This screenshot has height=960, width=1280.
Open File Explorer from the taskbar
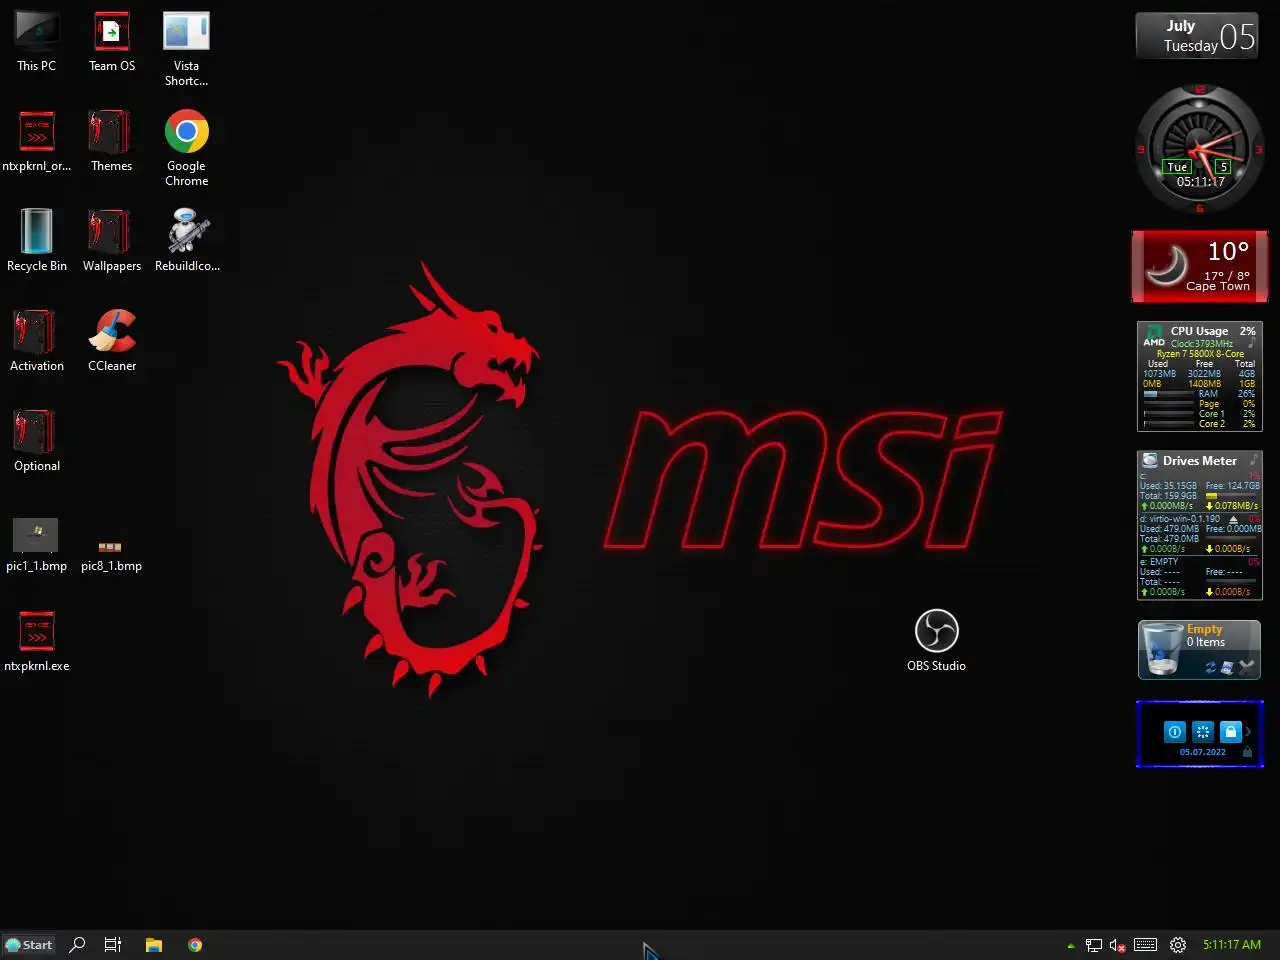point(153,945)
